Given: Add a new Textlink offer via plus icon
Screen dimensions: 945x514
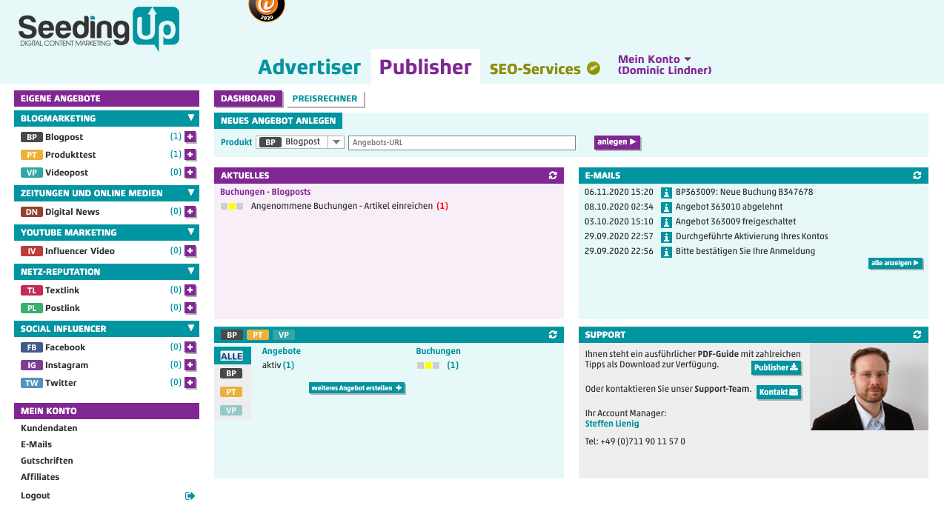Looking at the screenshot, I should pyautogui.click(x=190, y=290).
